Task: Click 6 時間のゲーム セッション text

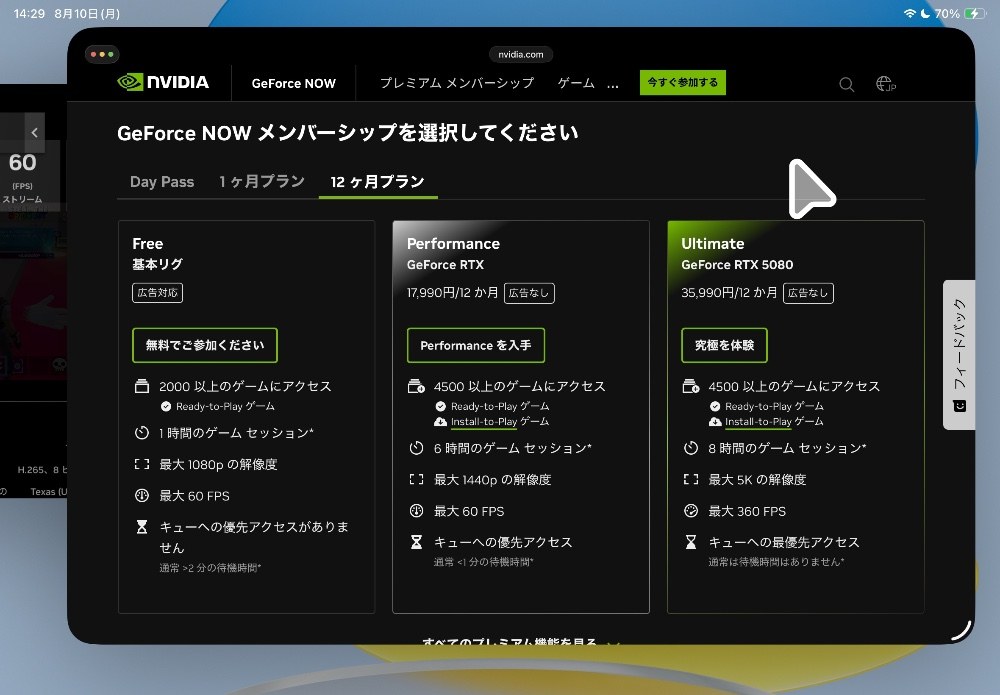Action: tap(513, 448)
